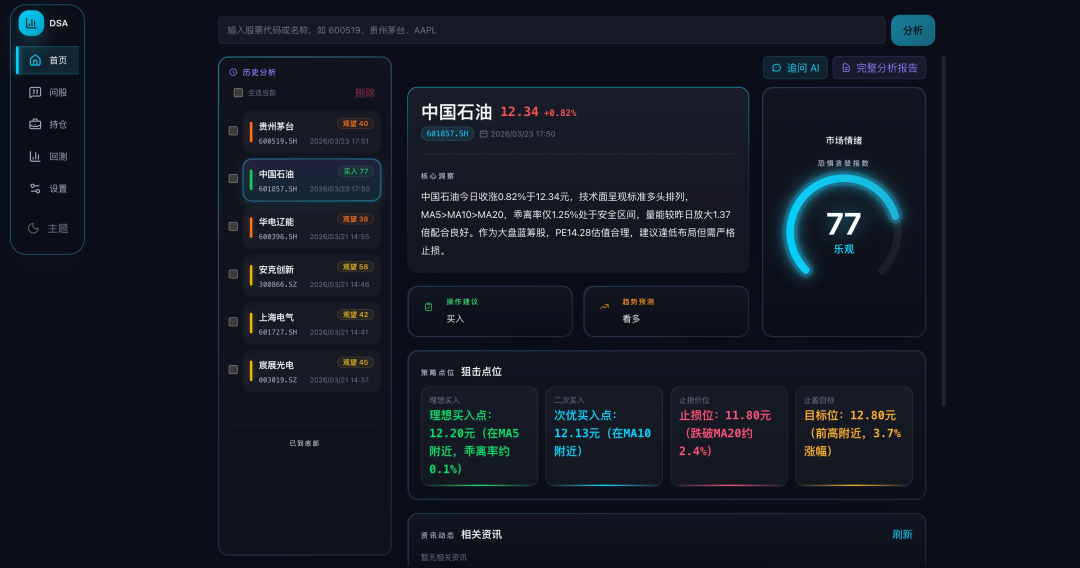1080x568 pixels.
Task: Click the document icon in 完整分析报告 button
Action: [x=847, y=68]
